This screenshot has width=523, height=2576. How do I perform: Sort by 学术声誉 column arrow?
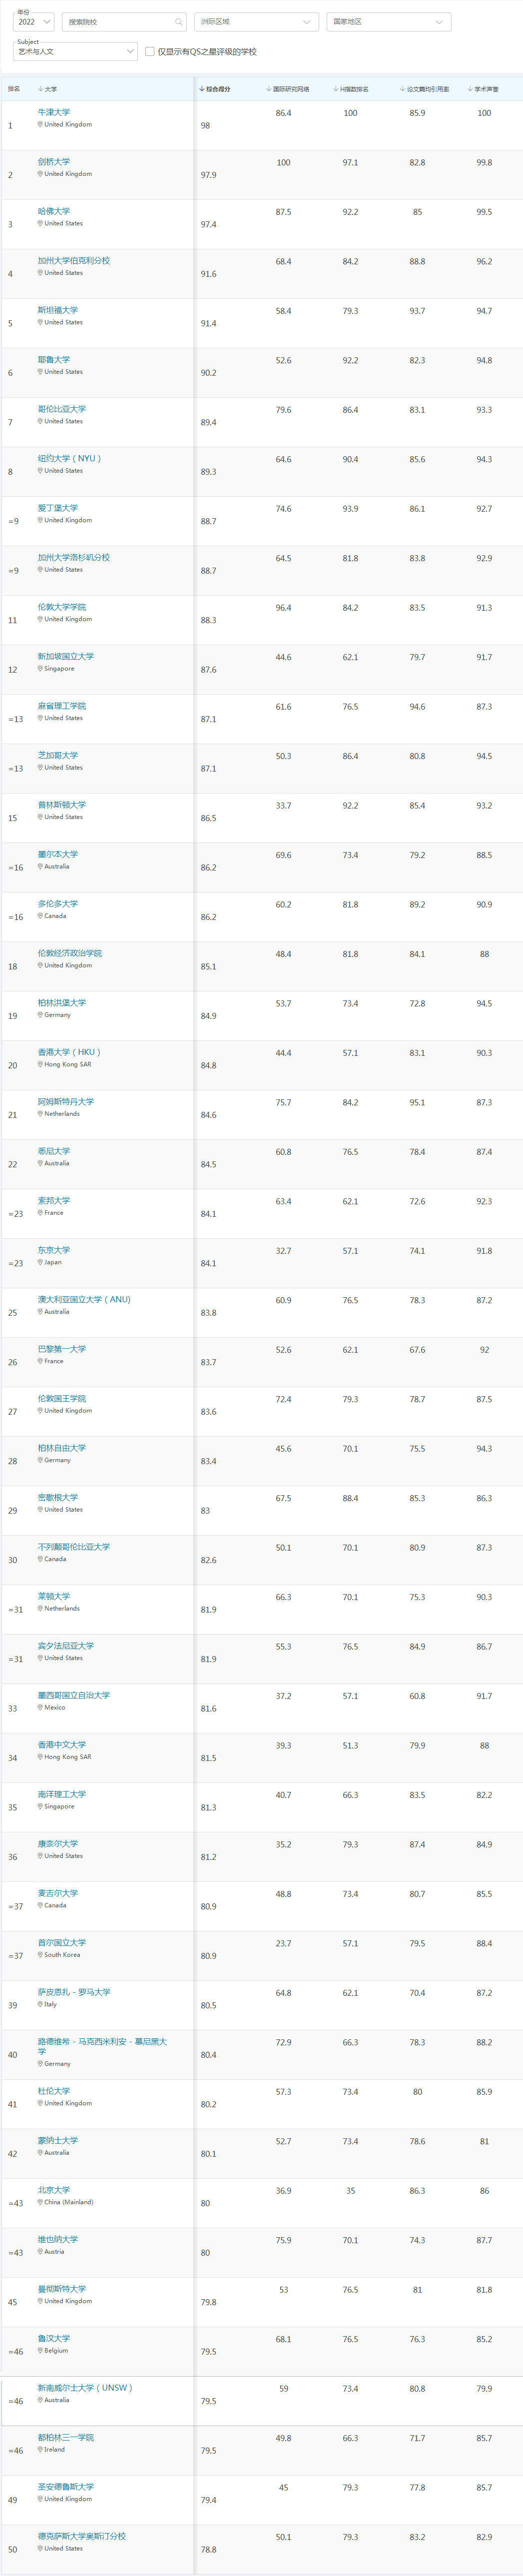point(469,89)
